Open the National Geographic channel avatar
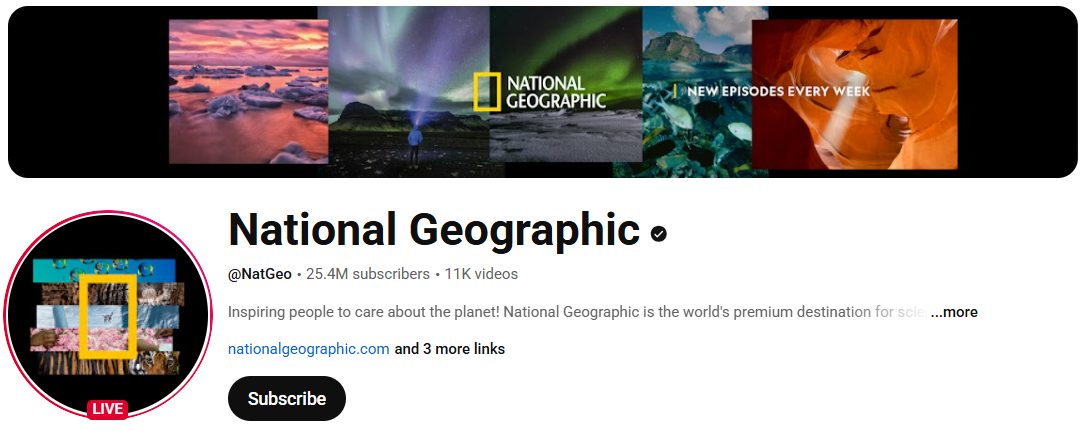The height and width of the screenshot is (431, 1088). coord(108,315)
